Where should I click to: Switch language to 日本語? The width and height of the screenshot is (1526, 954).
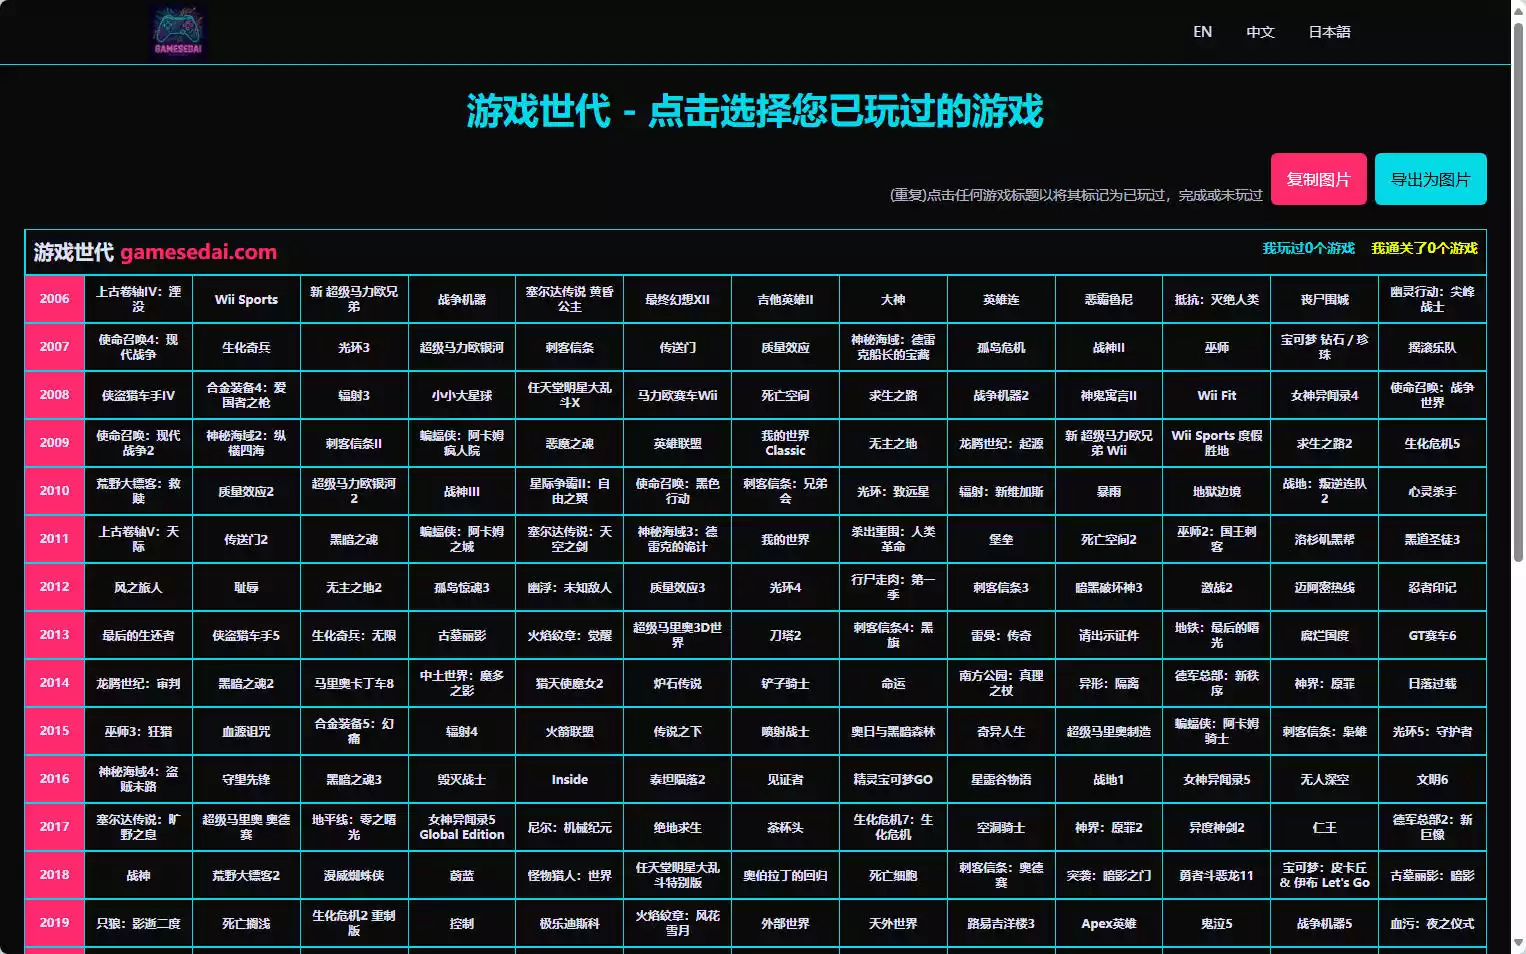1329,32
